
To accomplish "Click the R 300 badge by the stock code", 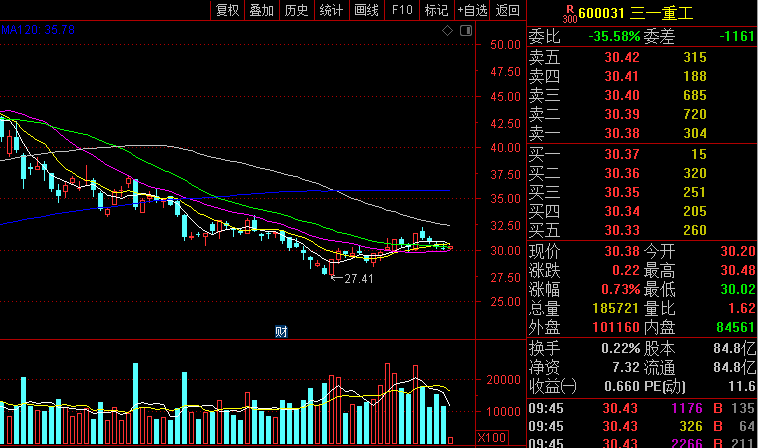I will 569,14.
